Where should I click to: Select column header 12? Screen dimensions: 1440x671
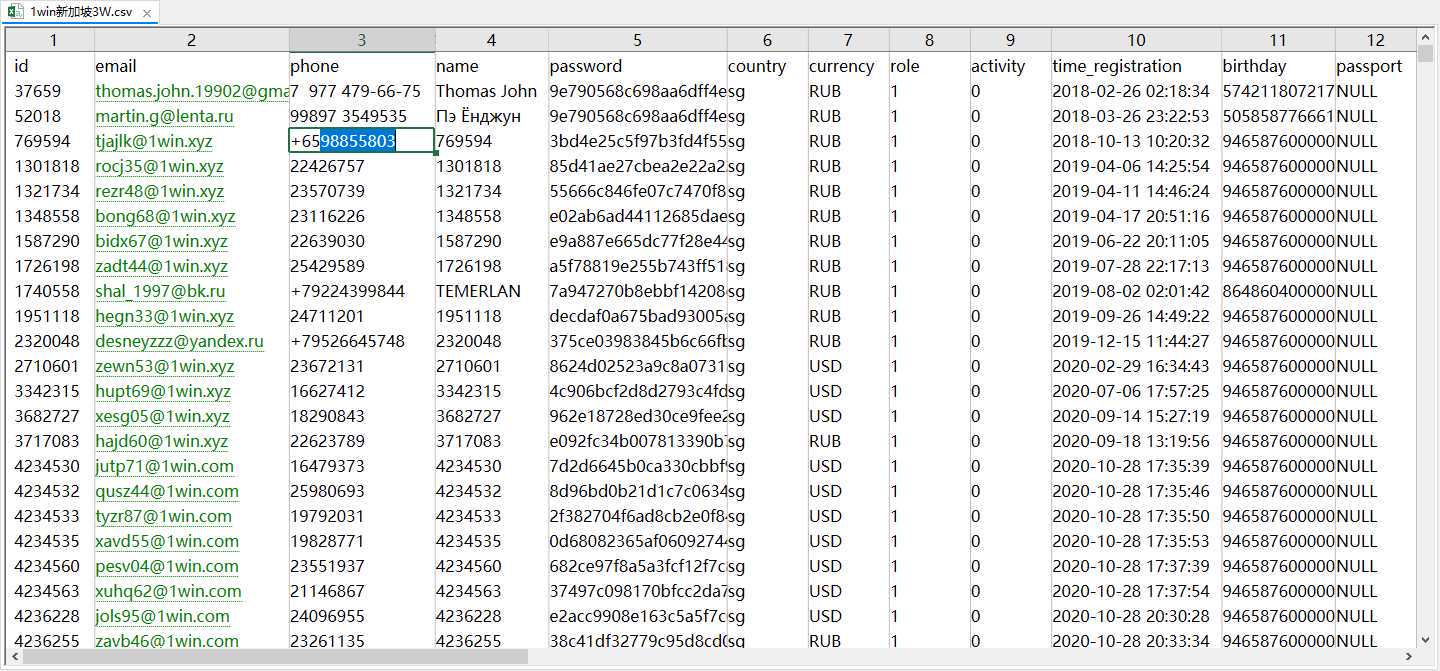[x=1376, y=41]
